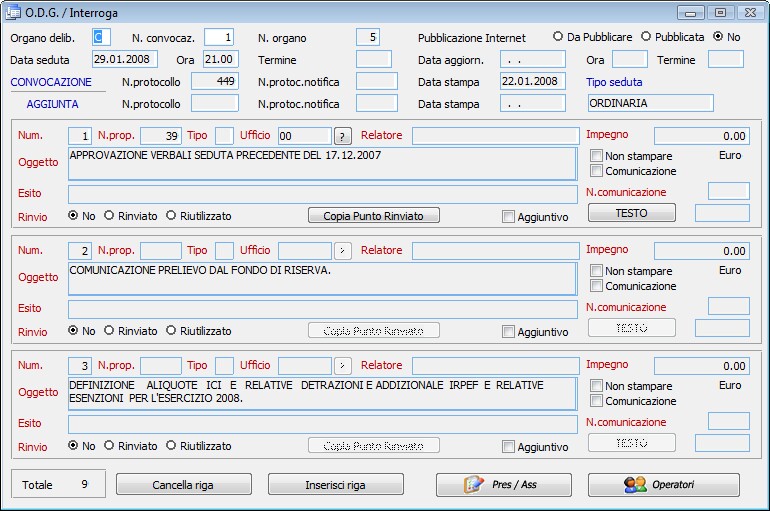Choose 'Riutilizzato' radio in item 2
770x511 pixels.
tap(171, 331)
